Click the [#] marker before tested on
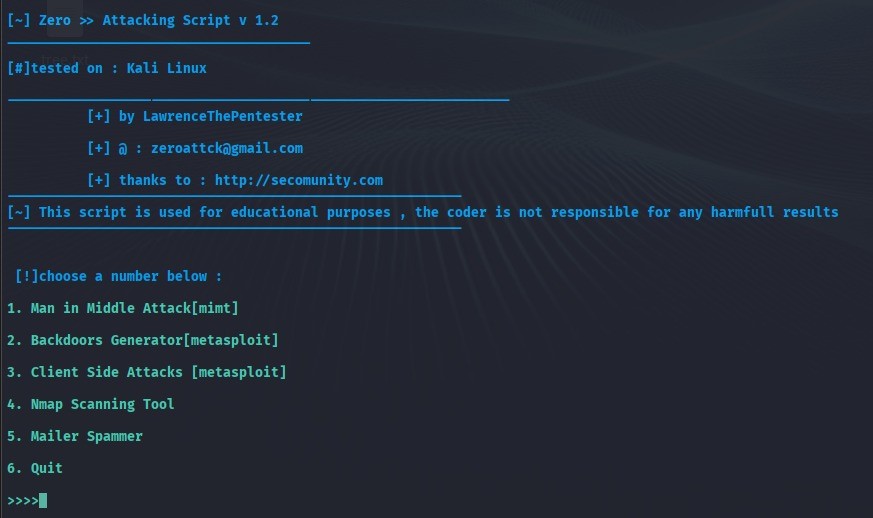This screenshot has width=873, height=518. pos(18,68)
